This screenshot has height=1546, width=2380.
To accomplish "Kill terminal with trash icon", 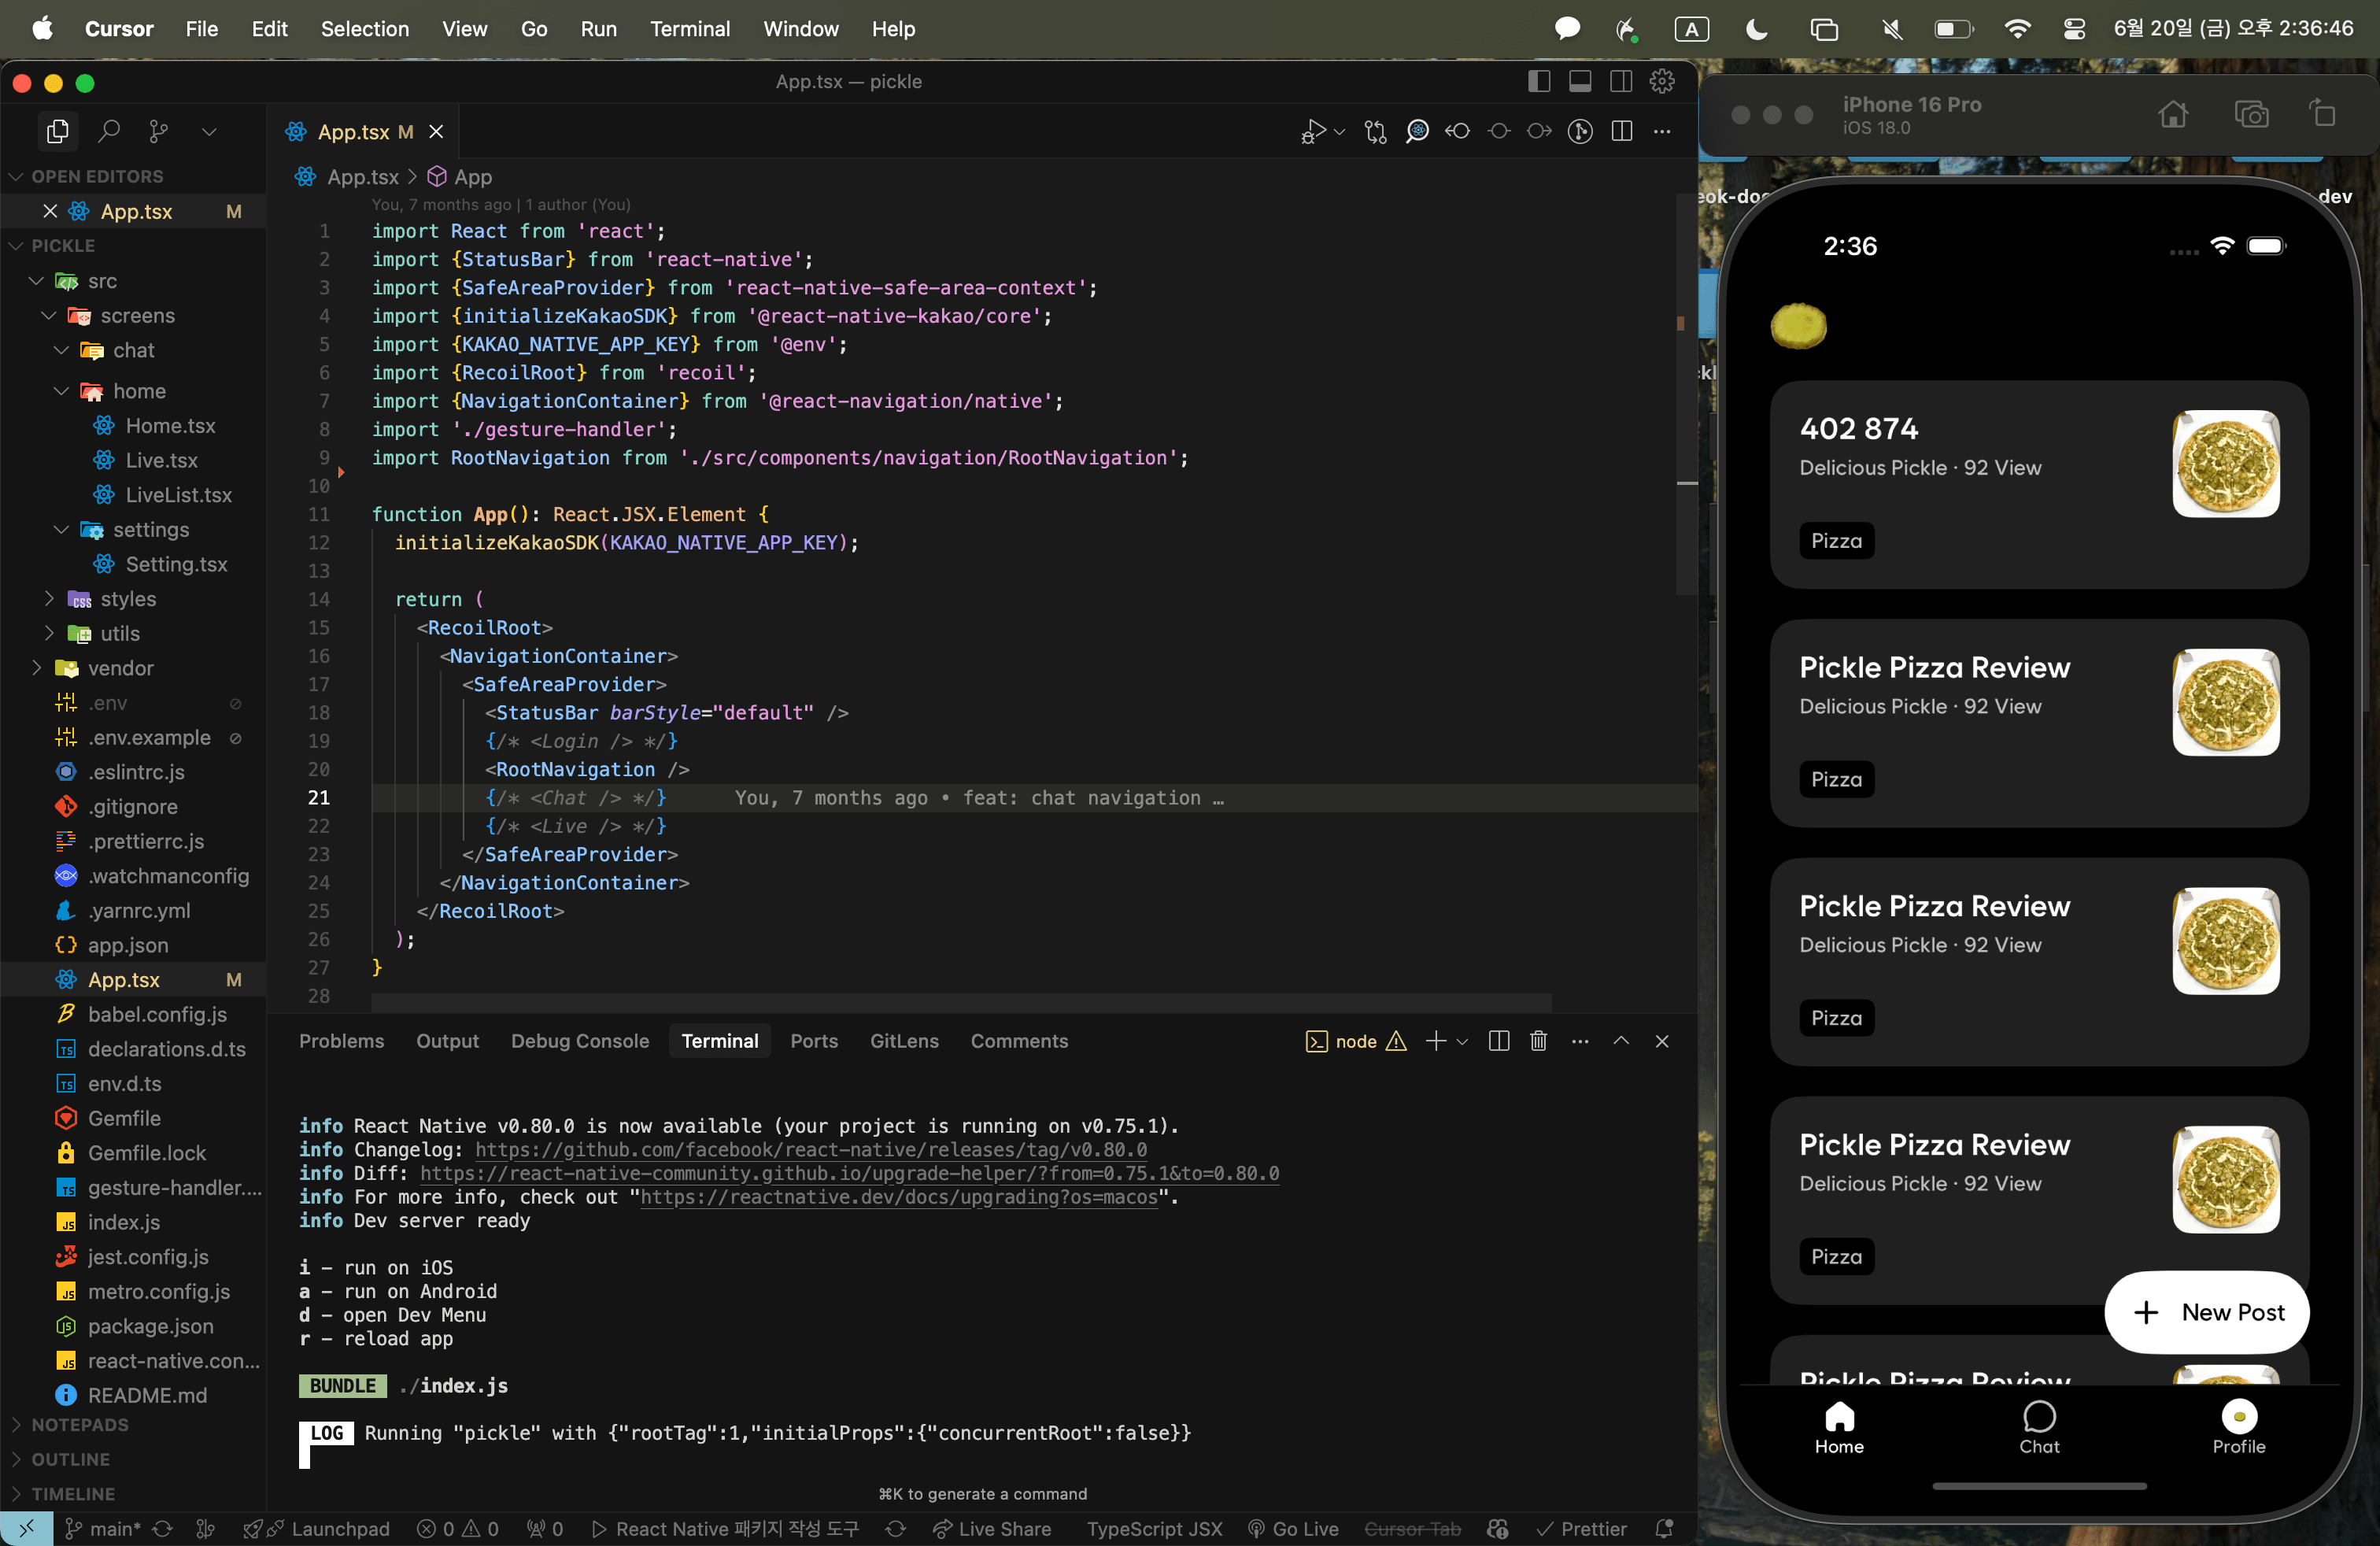I will click(1538, 1041).
